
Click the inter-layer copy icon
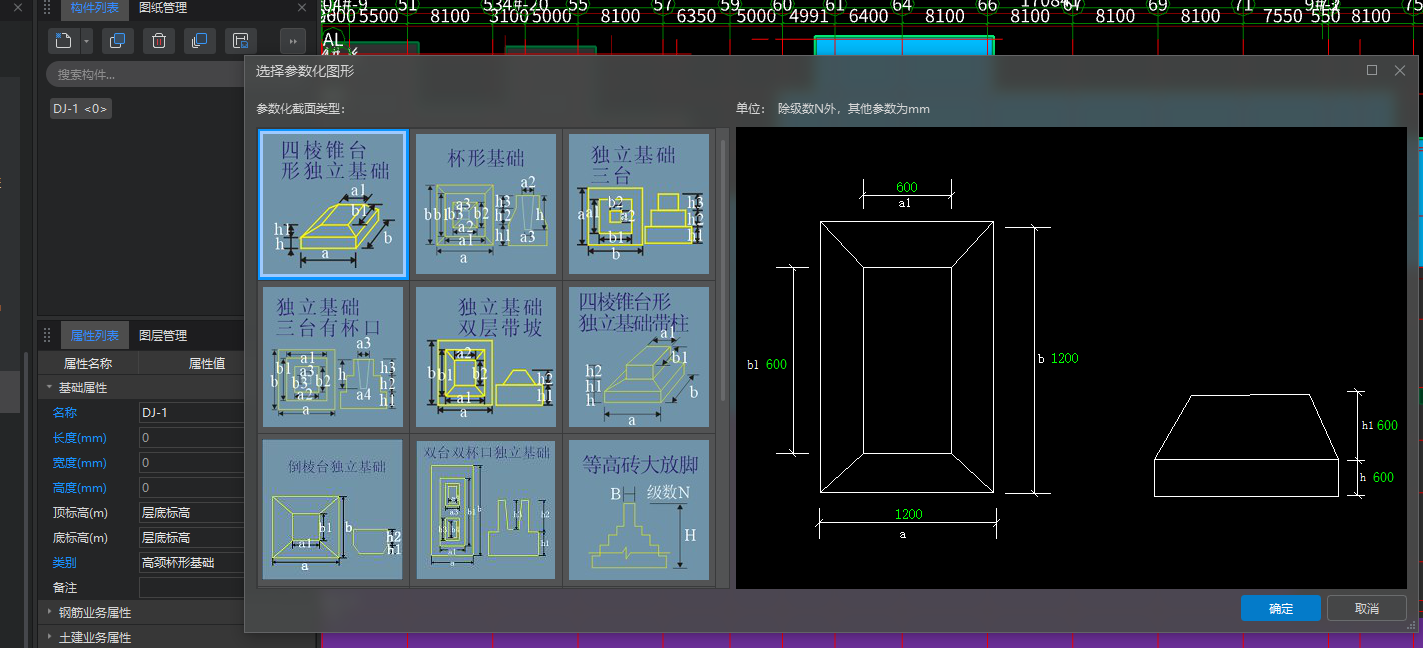[x=199, y=41]
